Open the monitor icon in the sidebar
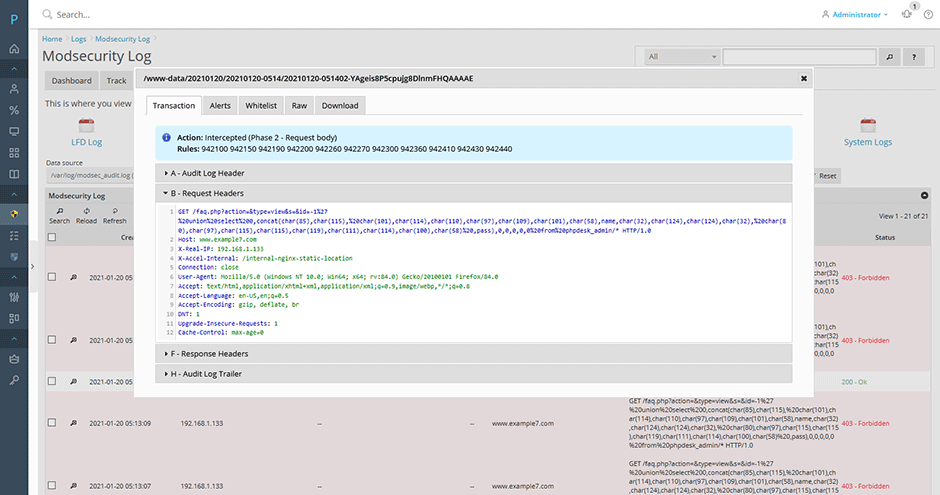The width and height of the screenshot is (940, 495). (x=14, y=131)
